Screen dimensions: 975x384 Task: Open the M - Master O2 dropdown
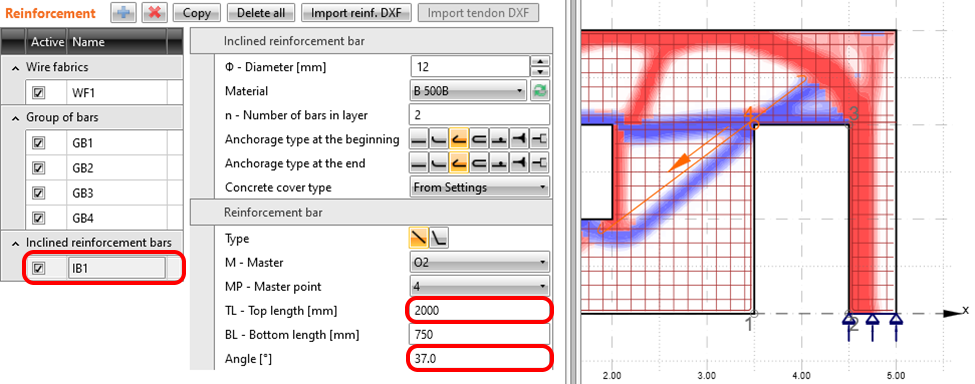[x=480, y=262]
